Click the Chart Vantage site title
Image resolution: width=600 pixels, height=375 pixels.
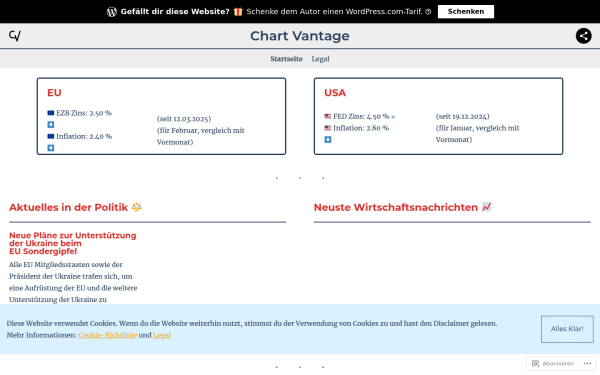tap(300, 36)
